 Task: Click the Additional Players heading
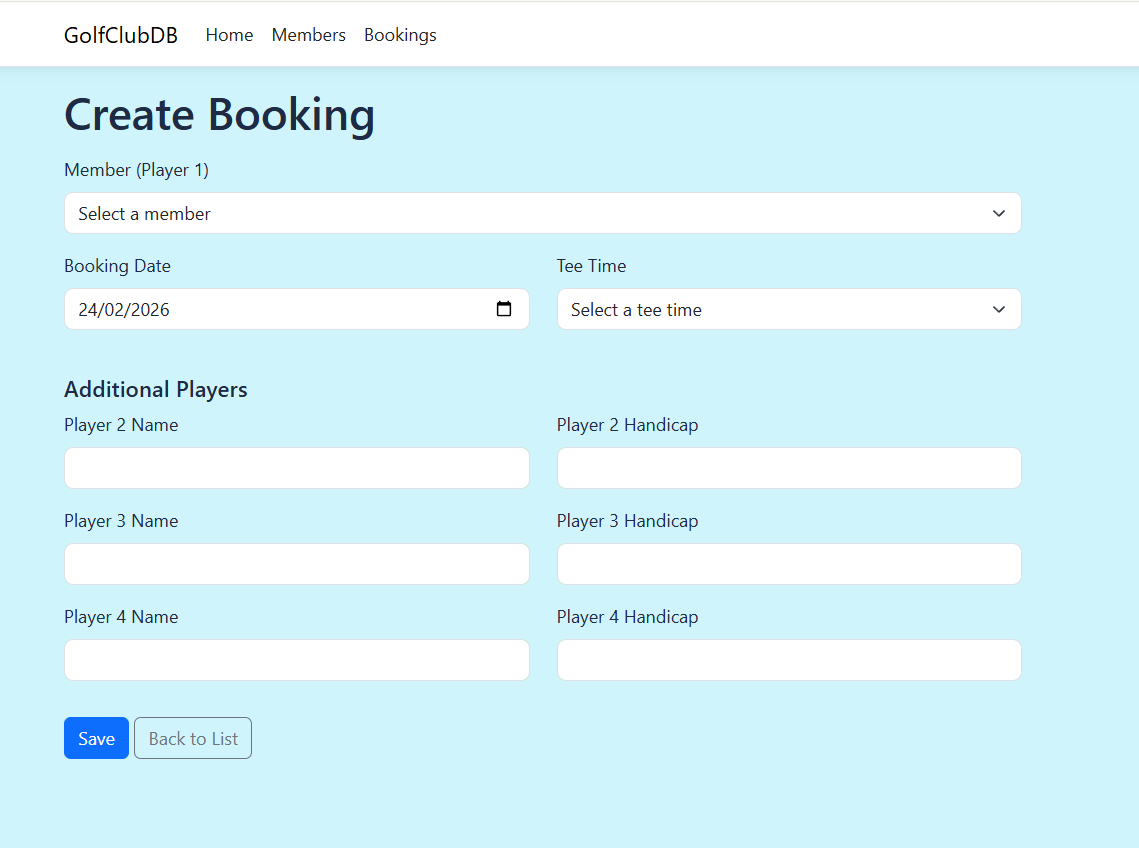(x=156, y=389)
